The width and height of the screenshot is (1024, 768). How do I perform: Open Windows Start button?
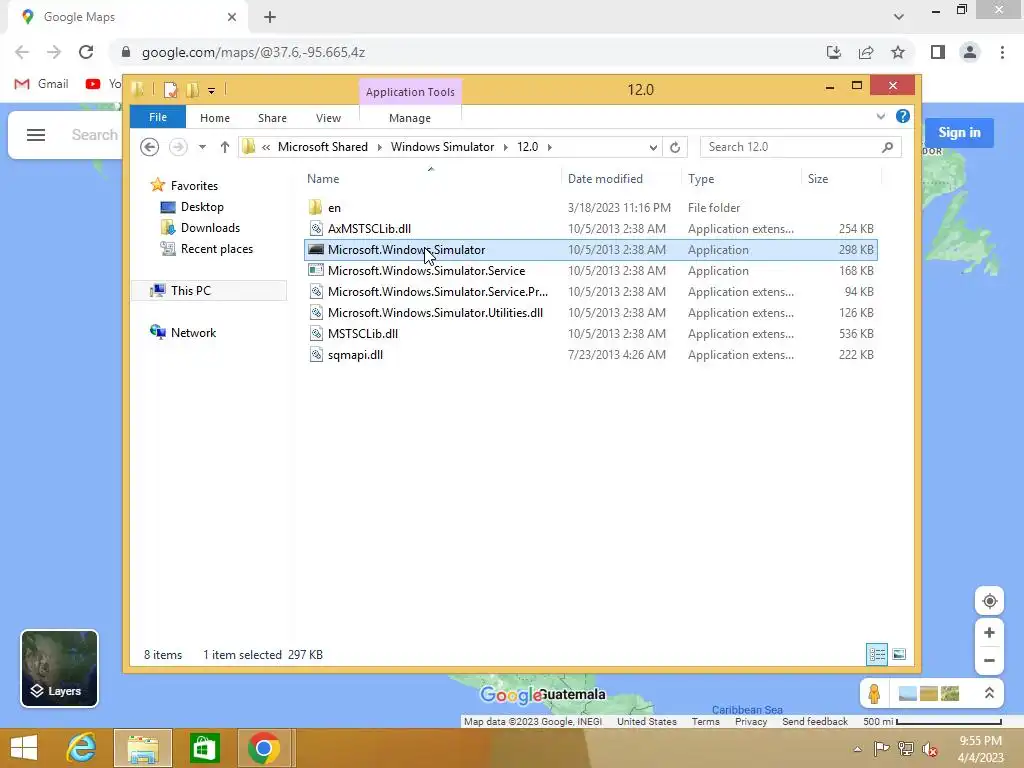click(24, 748)
